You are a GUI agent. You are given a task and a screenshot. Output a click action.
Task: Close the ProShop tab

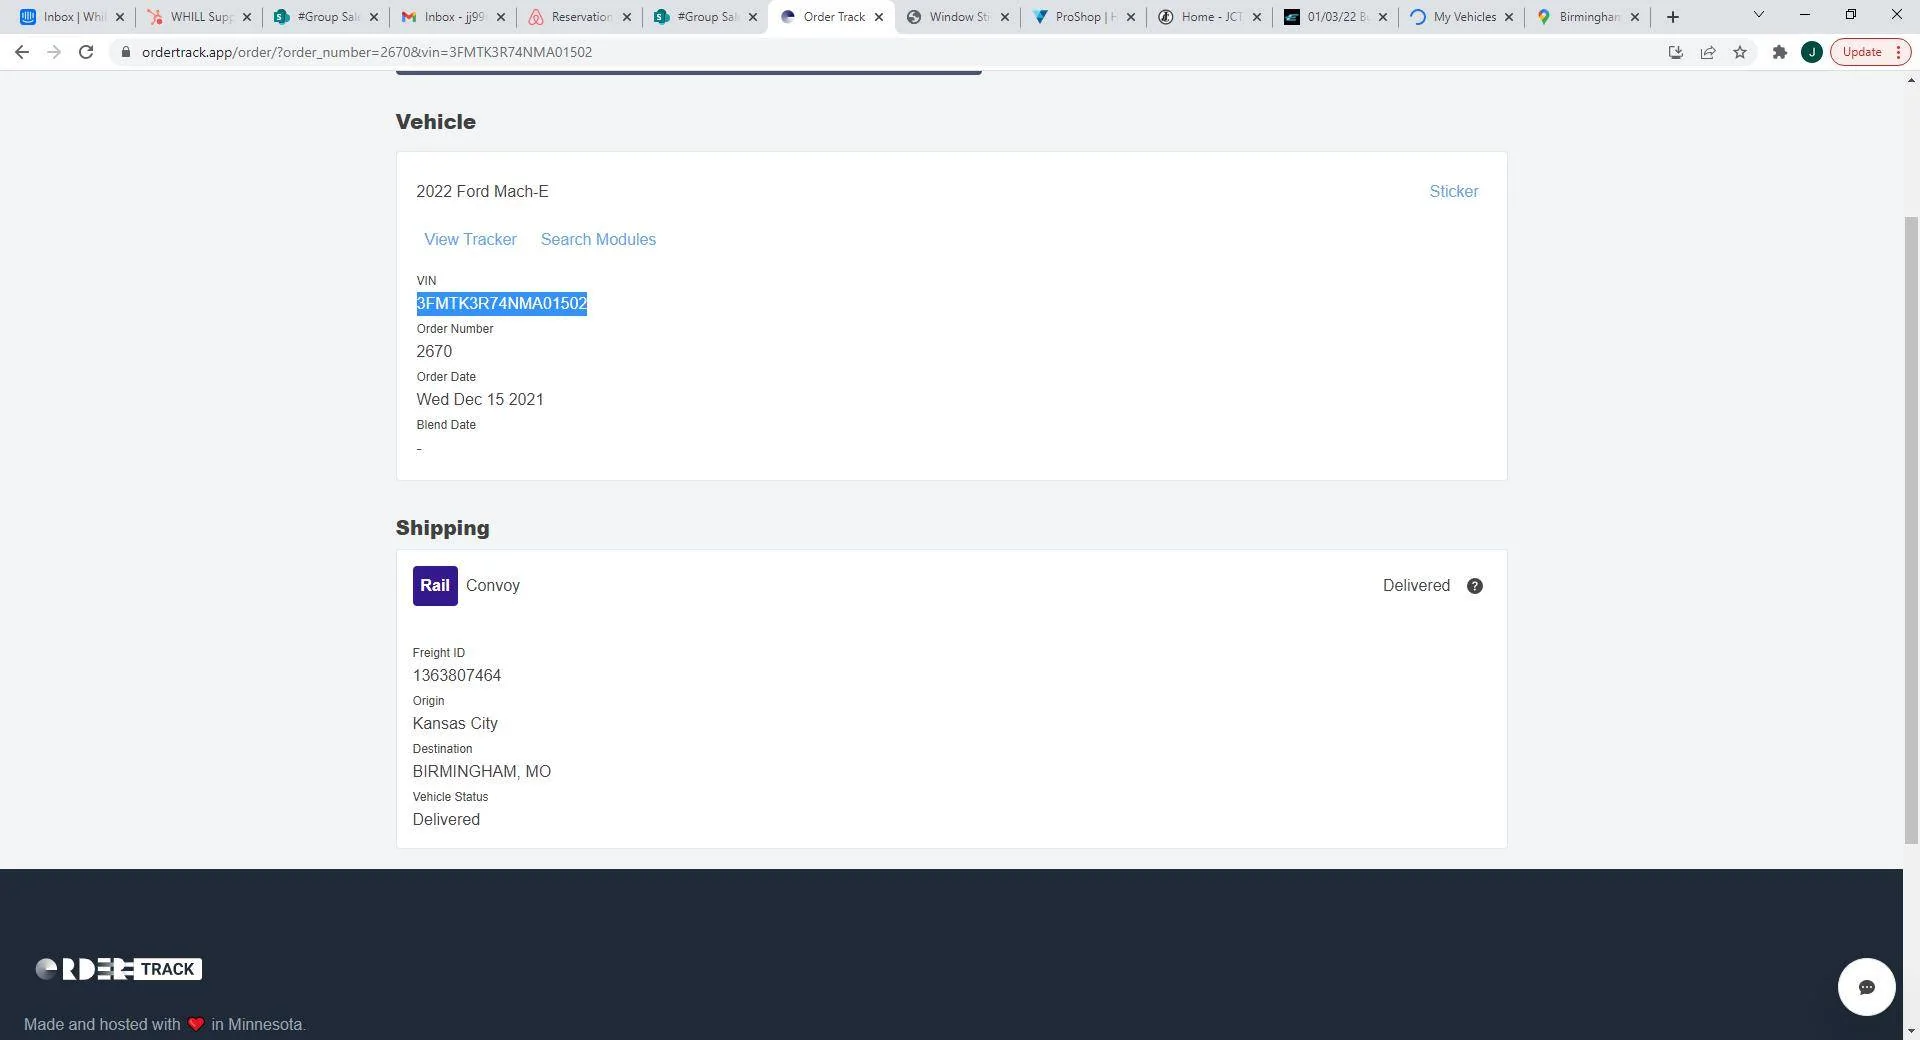(1131, 17)
